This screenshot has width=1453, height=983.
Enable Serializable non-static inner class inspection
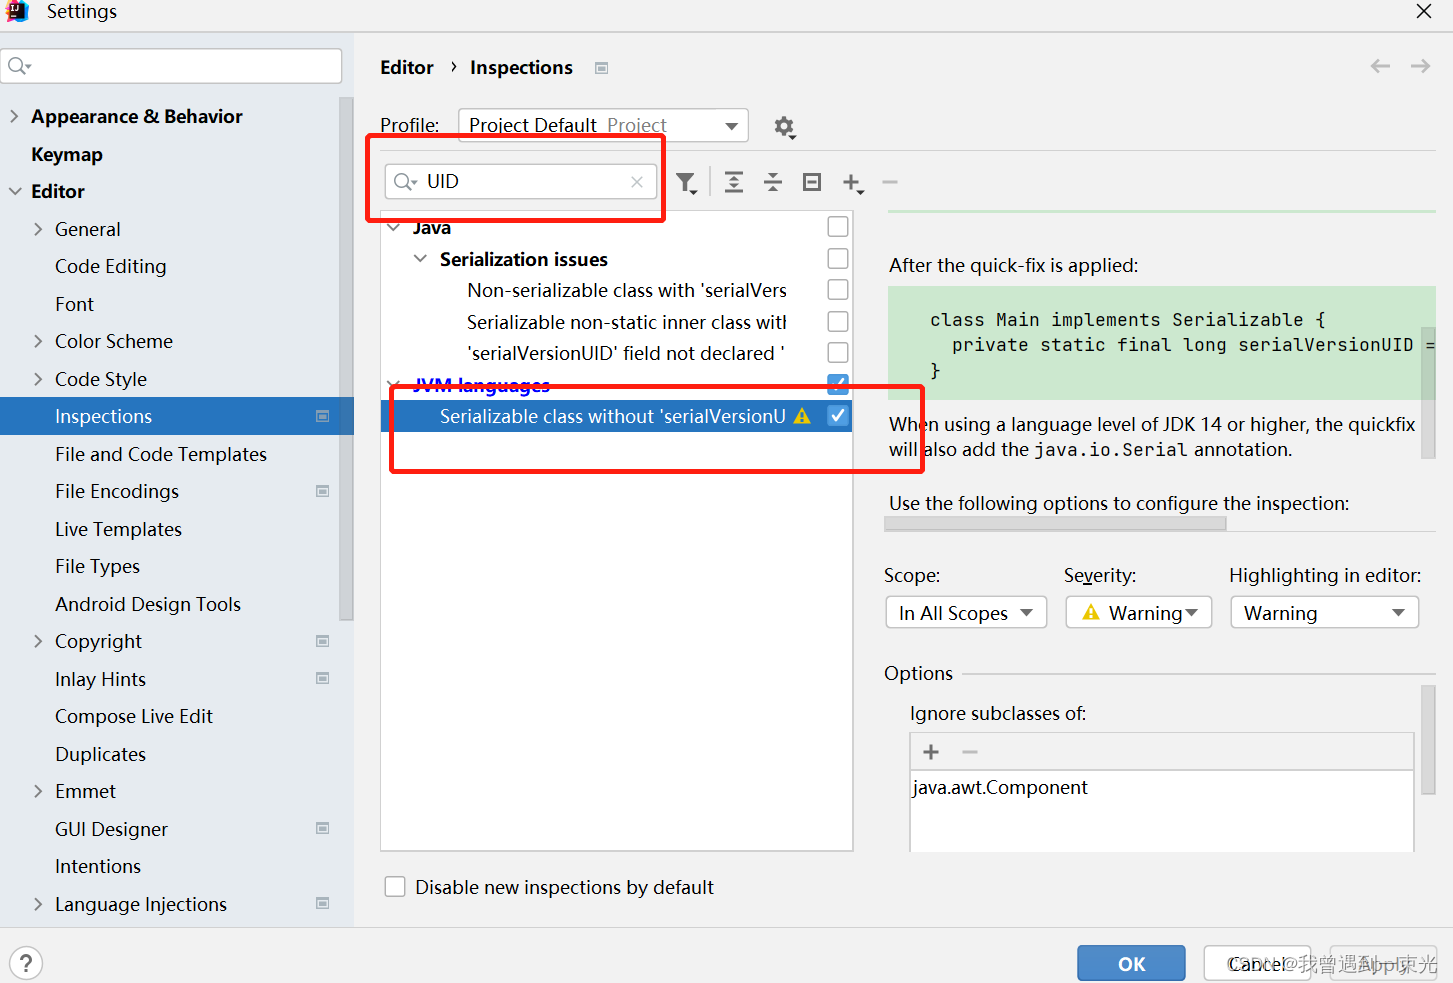tap(838, 321)
